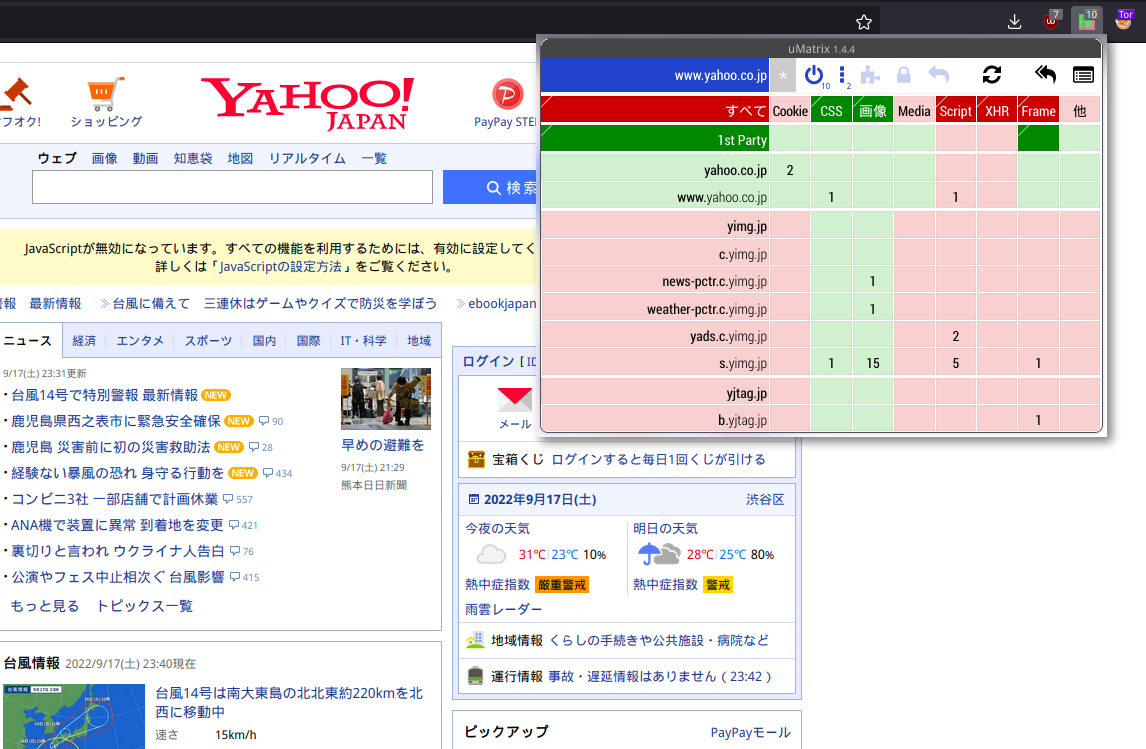This screenshot has height=749, width=1146.
Task: Save temporary changes with the padlock icon
Action: (x=904, y=75)
